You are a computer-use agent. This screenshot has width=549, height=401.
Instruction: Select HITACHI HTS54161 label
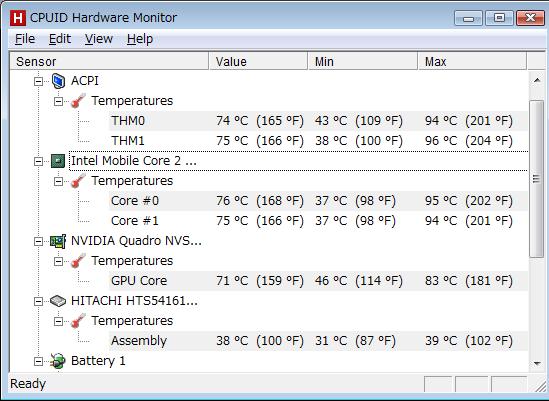(x=134, y=301)
